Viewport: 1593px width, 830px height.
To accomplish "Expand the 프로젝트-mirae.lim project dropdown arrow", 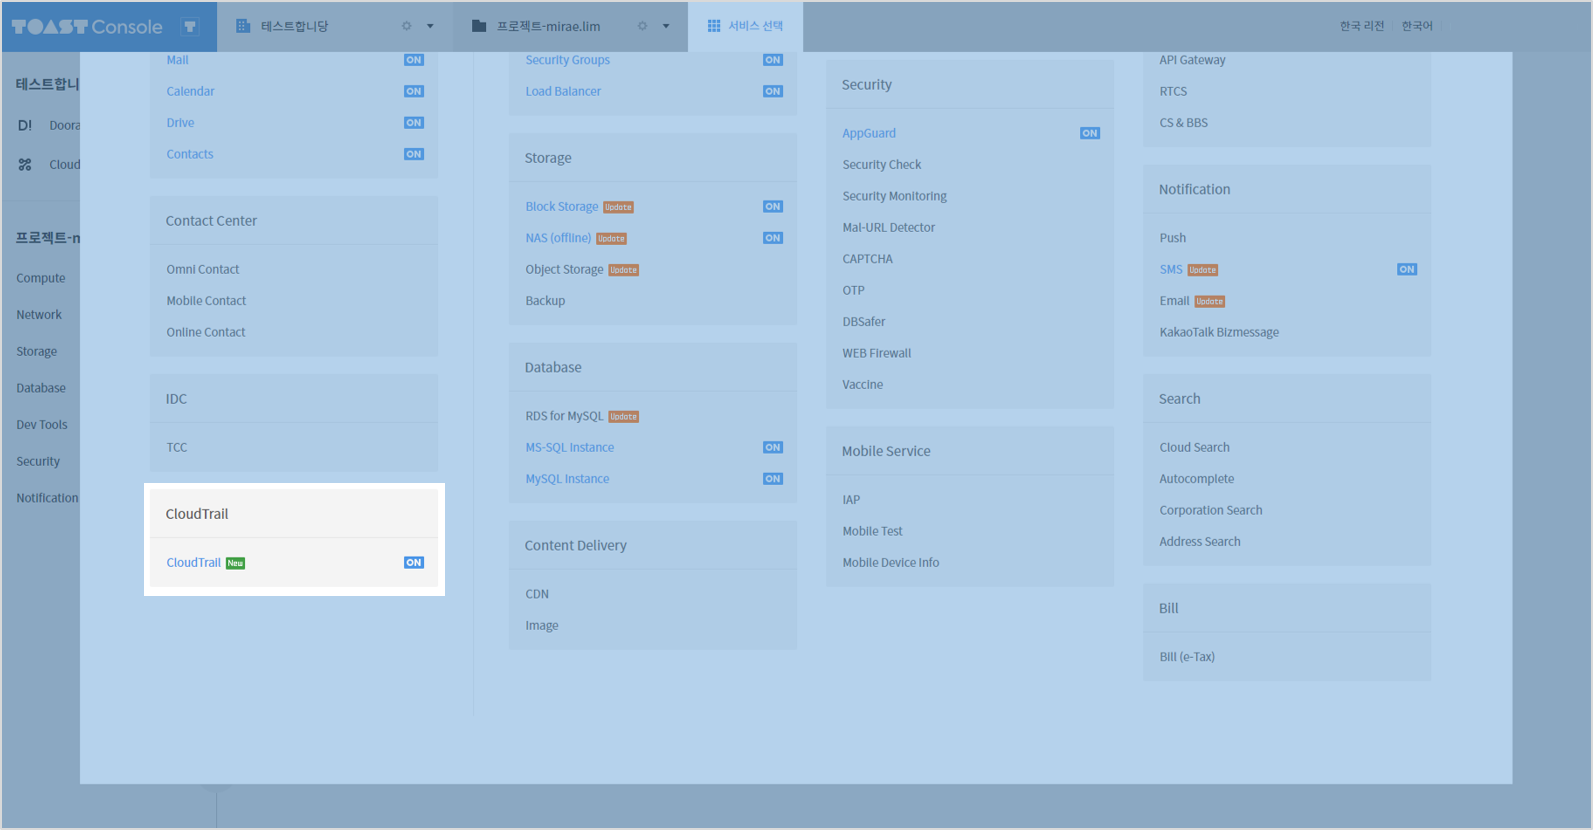I will [x=666, y=26].
